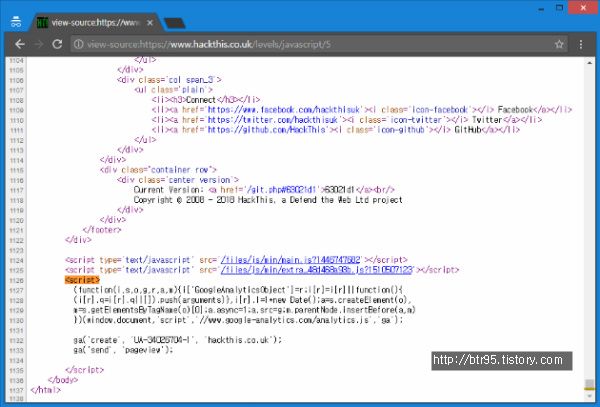
Task: Click the /git.php href text
Action: click(x=281, y=190)
